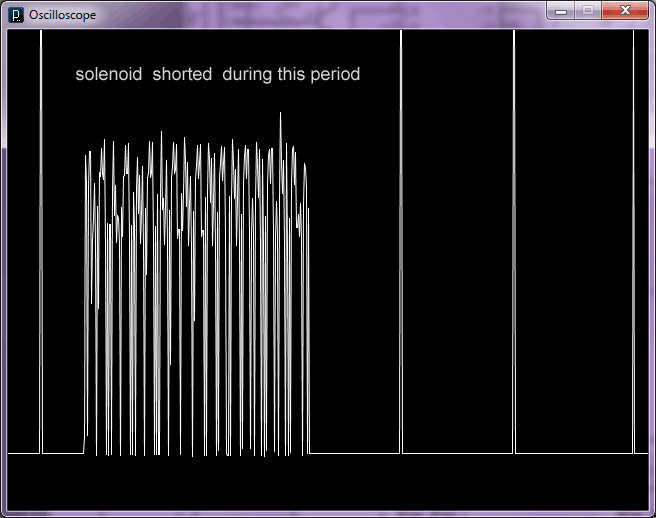The image size is (656, 518).
Task: Click the 'solenoid shorted during this period' annotation
Action: coord(218,74)
